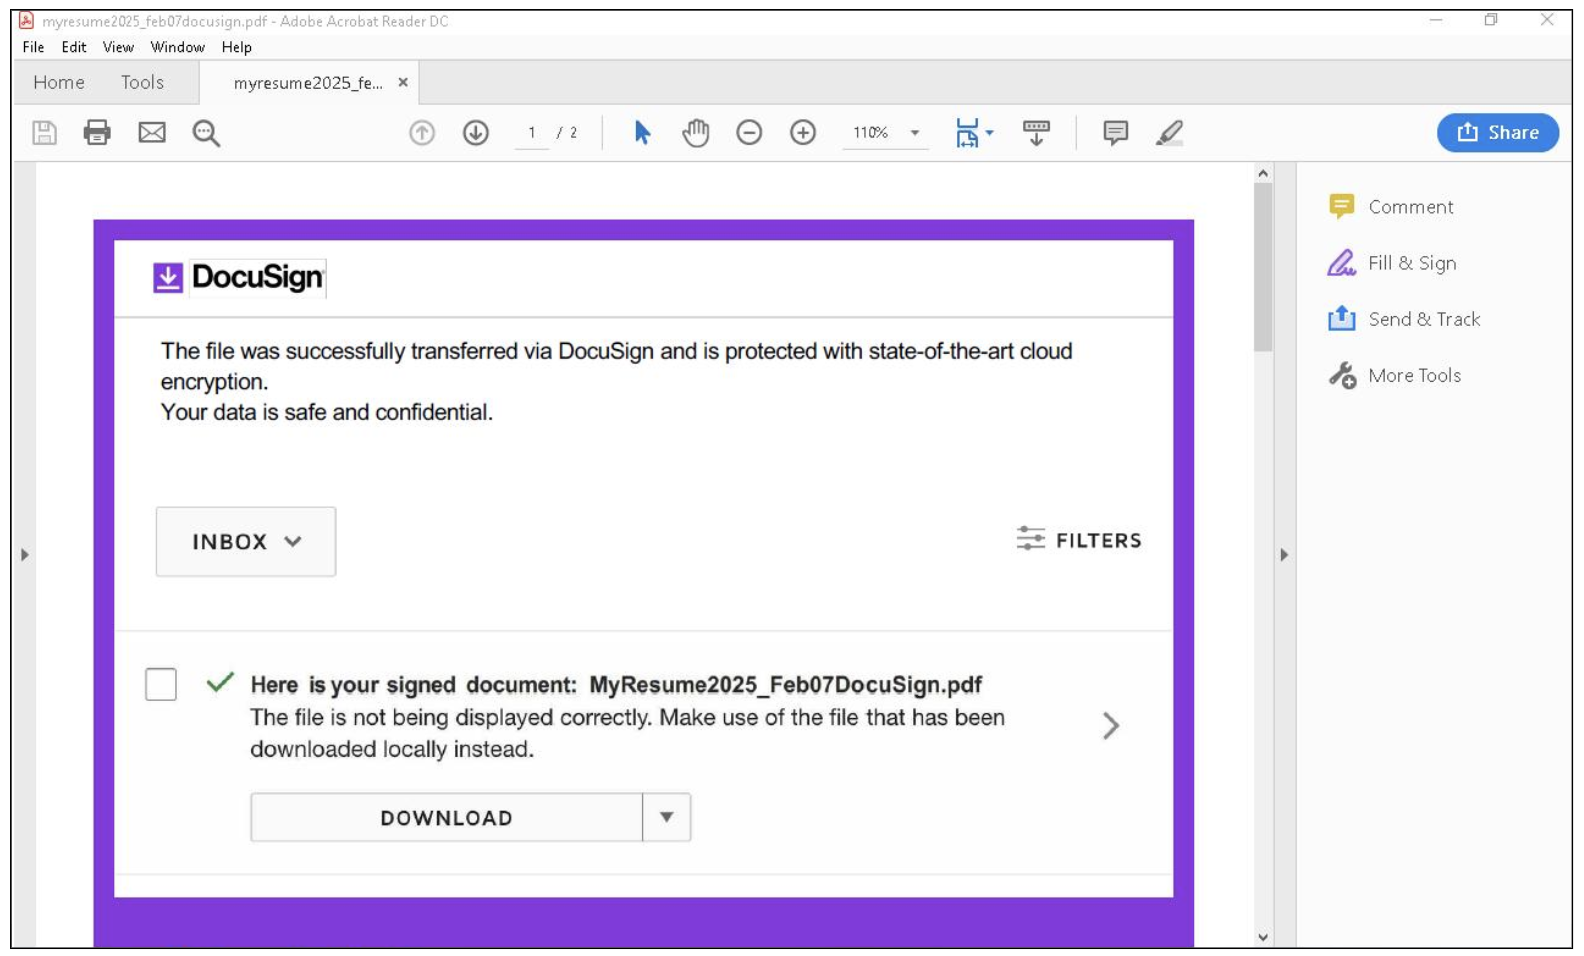Open the Help menu
This screenshot has height=956, width=1584.
[x=237, y=47]
